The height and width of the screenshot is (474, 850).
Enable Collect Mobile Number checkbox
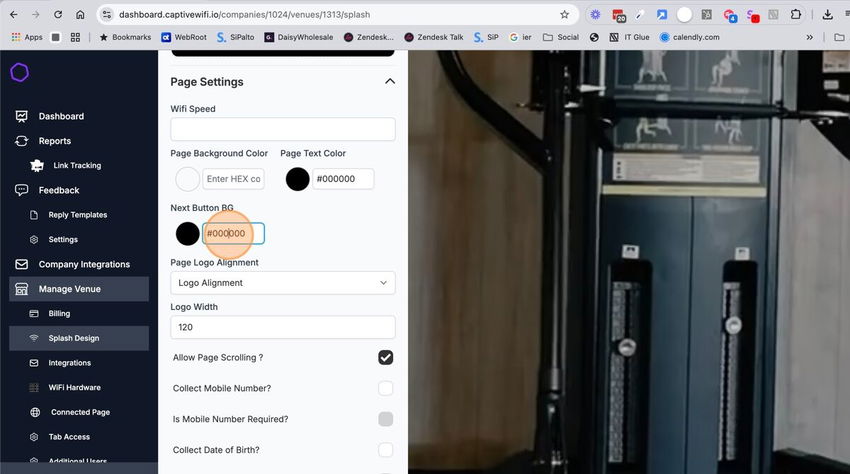385,388
